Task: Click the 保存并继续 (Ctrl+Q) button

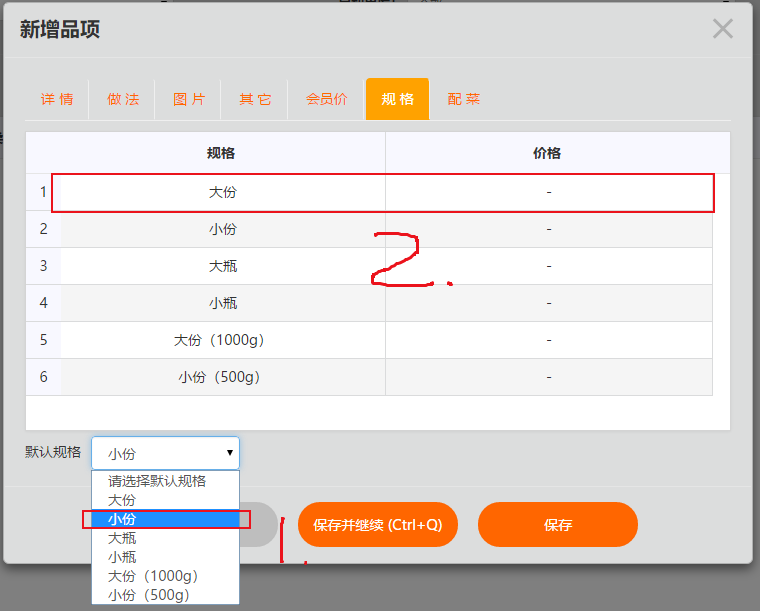Action: pyautogui.click(x=378, y=525)
